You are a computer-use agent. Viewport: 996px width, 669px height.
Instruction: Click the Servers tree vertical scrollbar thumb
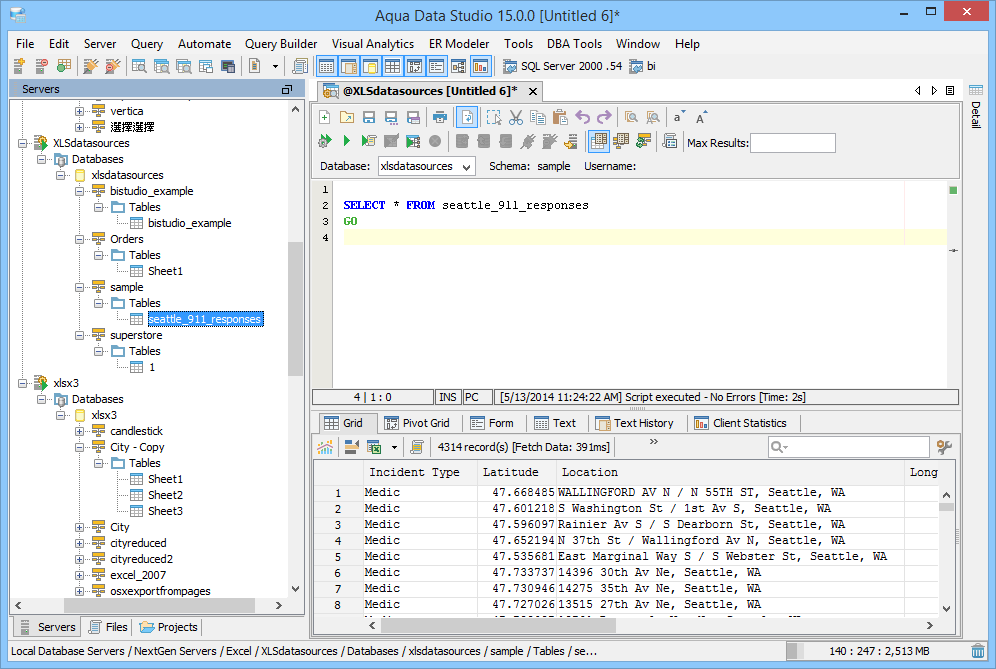(x=295, y=309)
